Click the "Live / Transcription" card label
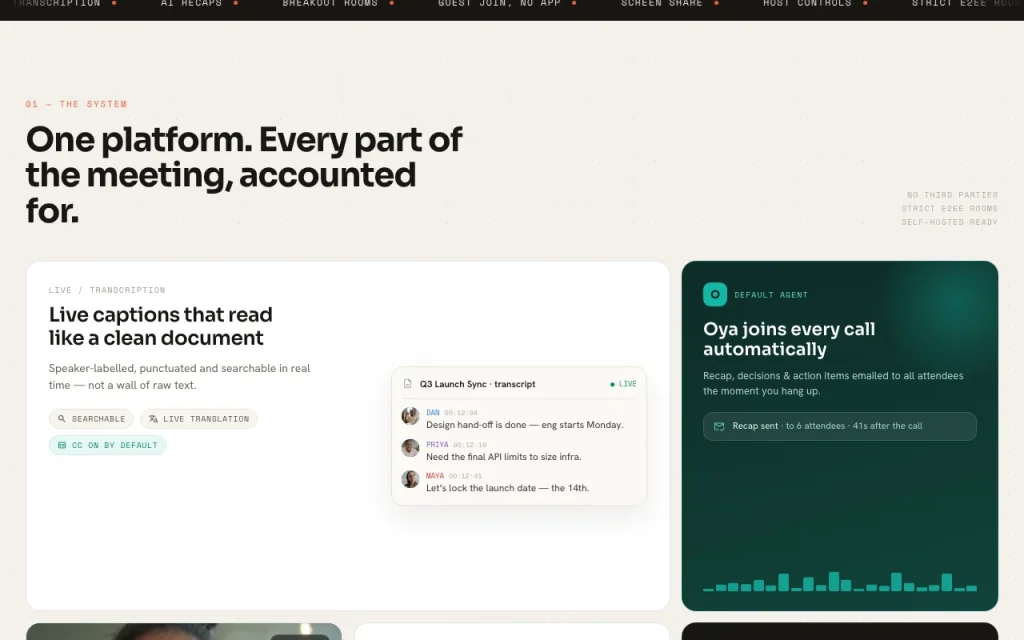This screenshot has width=1024, height=640. [x=107, y=290]
